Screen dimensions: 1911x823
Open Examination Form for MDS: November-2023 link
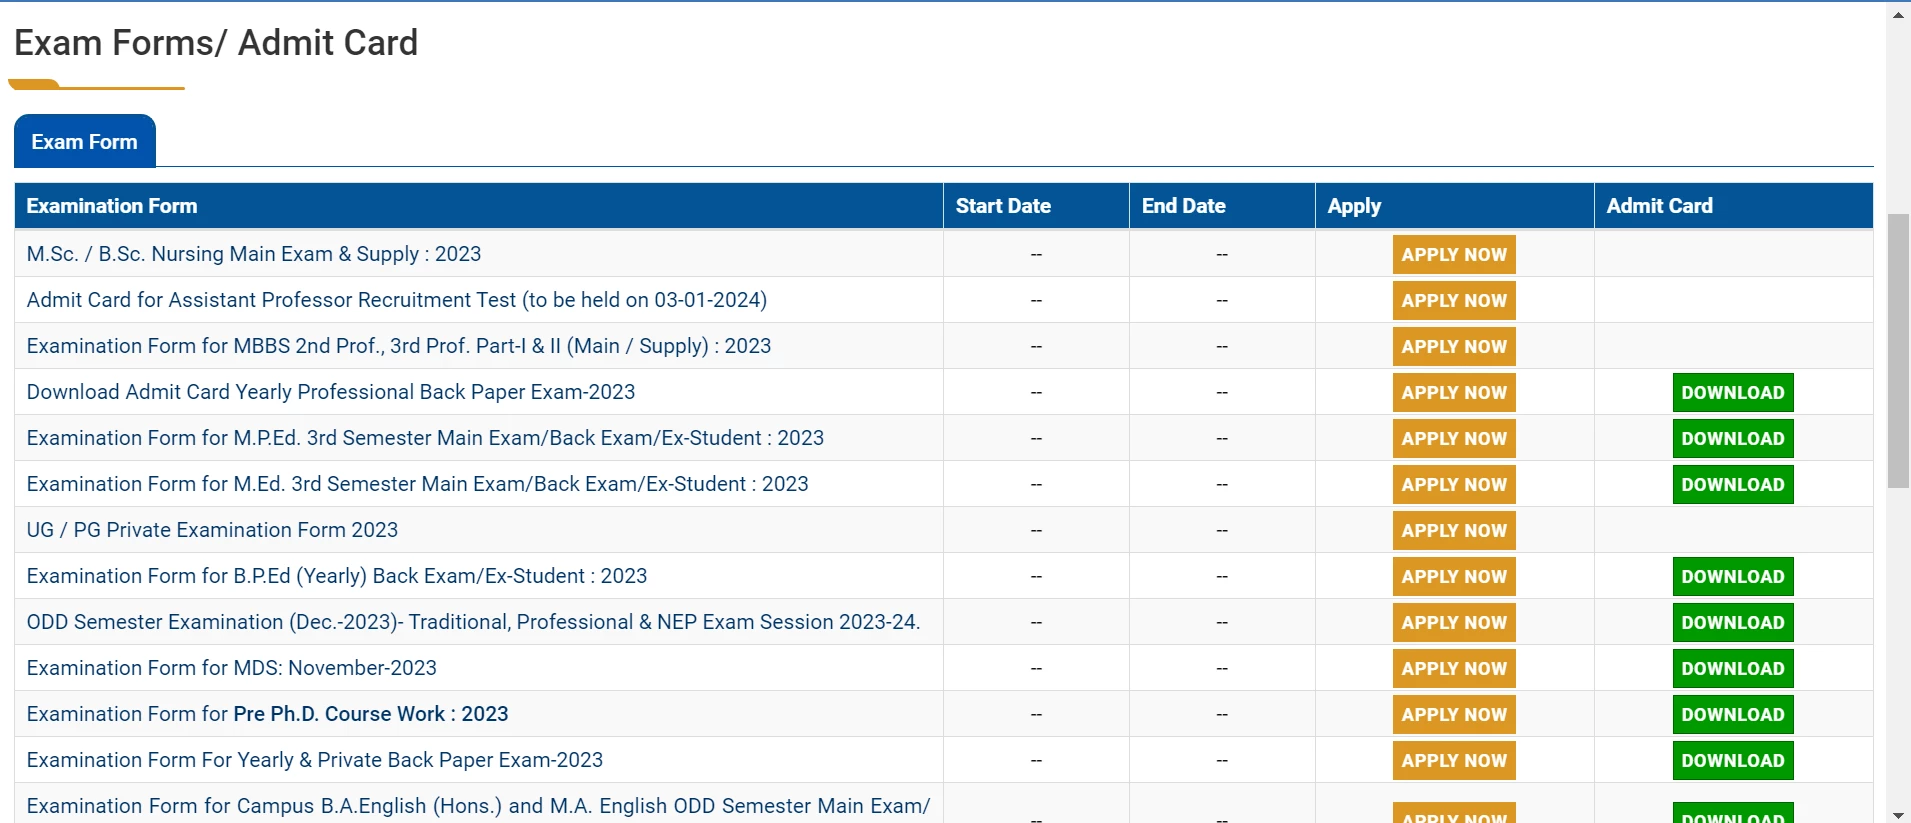[x=232, y=668]
